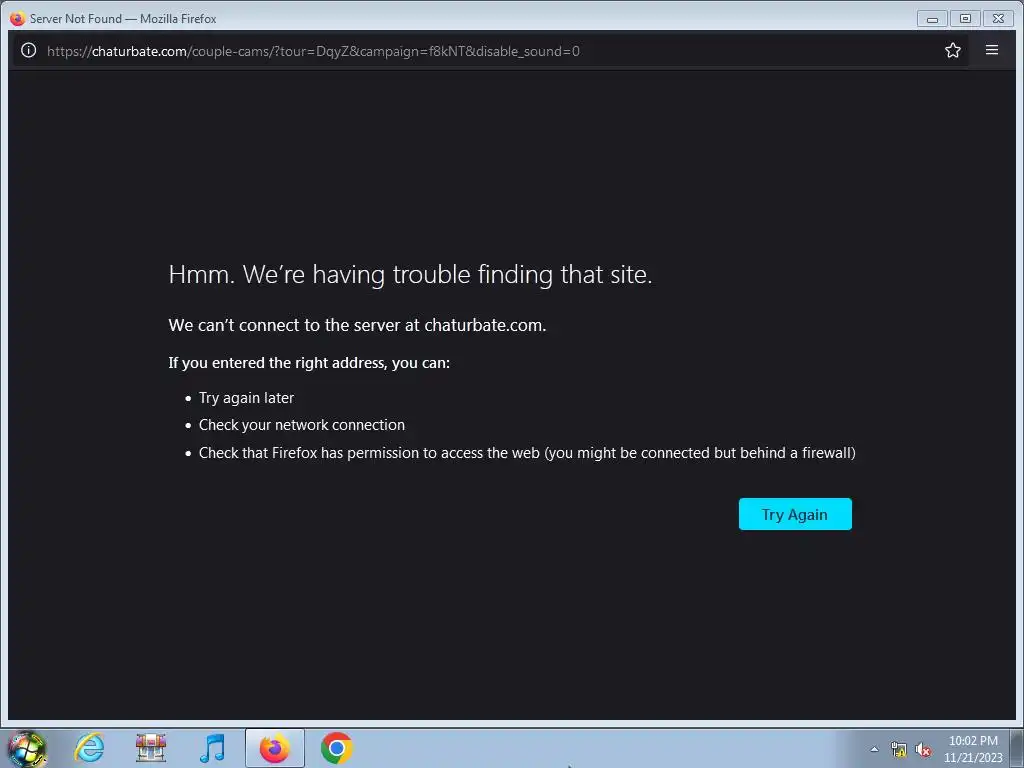The image size is (1024, 768).
Task: Open the Firefox hamburger menu
Action: [991, 50]
